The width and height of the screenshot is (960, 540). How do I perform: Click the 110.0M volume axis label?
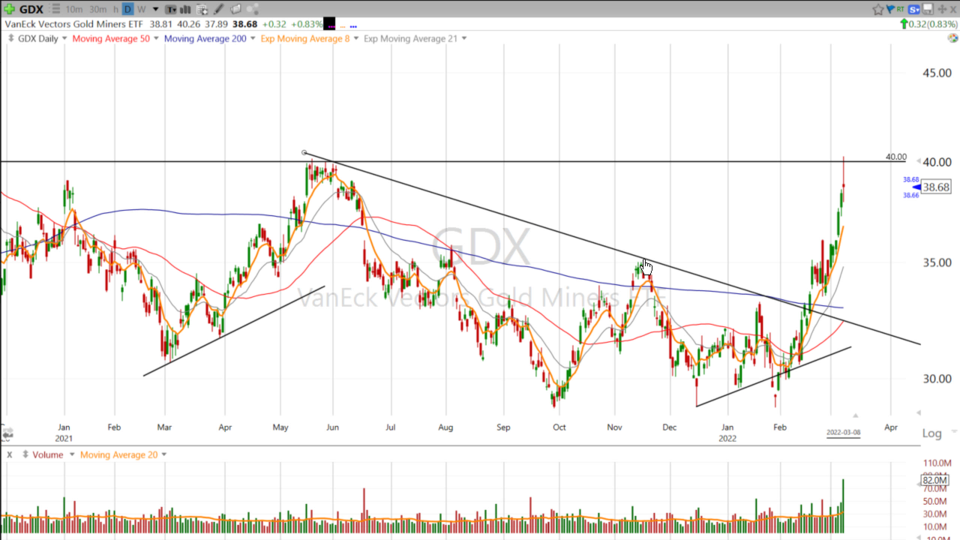click(937, 463)
